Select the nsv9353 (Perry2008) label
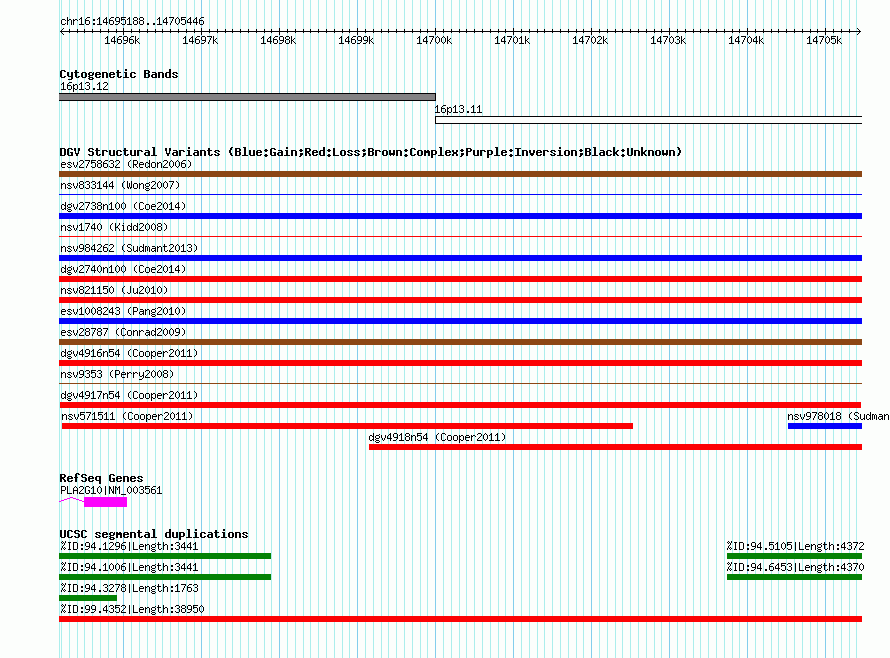Viewport: 890px width, 658px height. (117, 374)
